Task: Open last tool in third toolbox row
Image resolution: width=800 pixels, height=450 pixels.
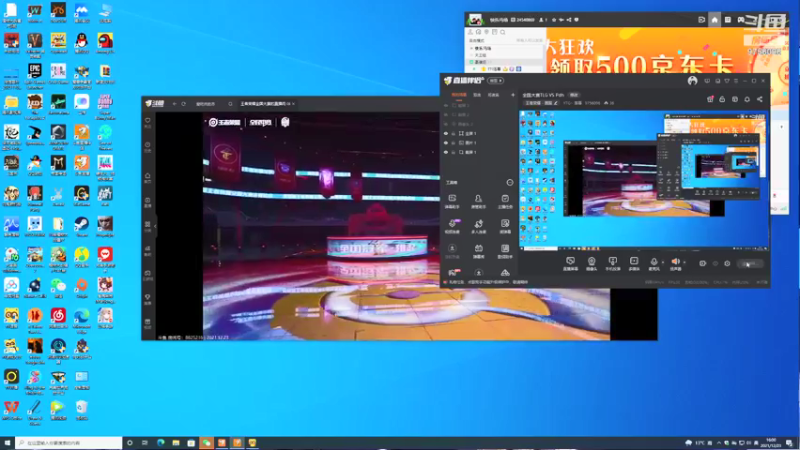Action: point(505,251)
